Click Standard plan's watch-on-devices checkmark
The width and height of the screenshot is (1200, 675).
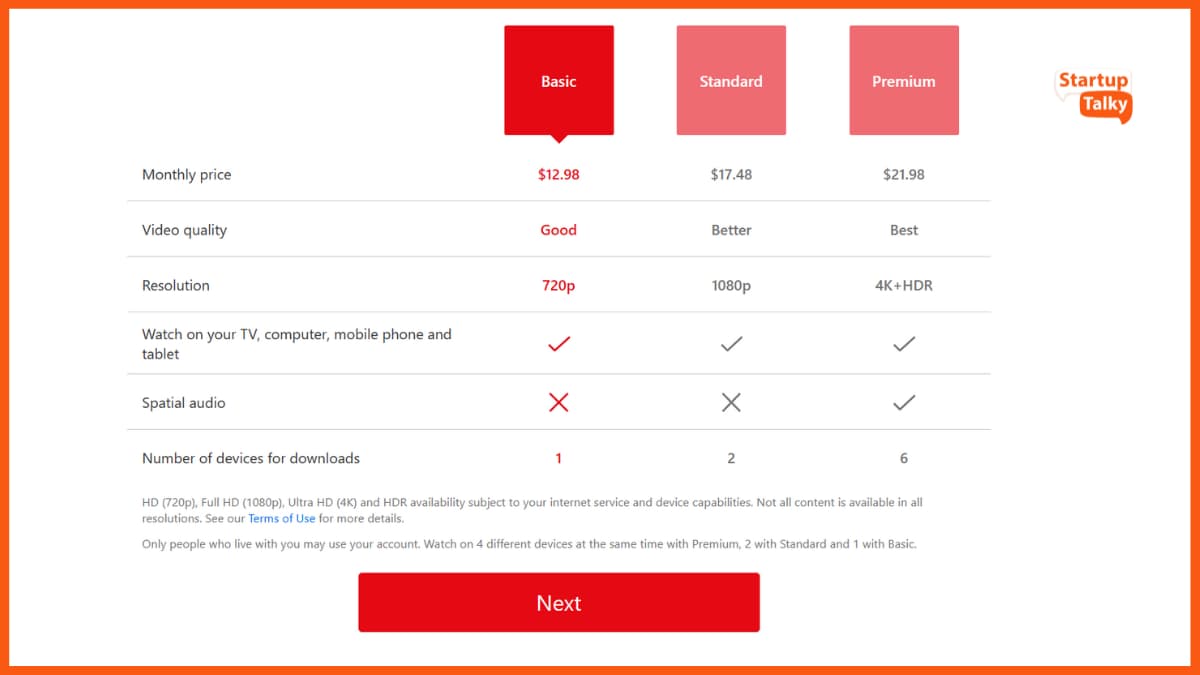pyautogui.click(x=731, y=344)
